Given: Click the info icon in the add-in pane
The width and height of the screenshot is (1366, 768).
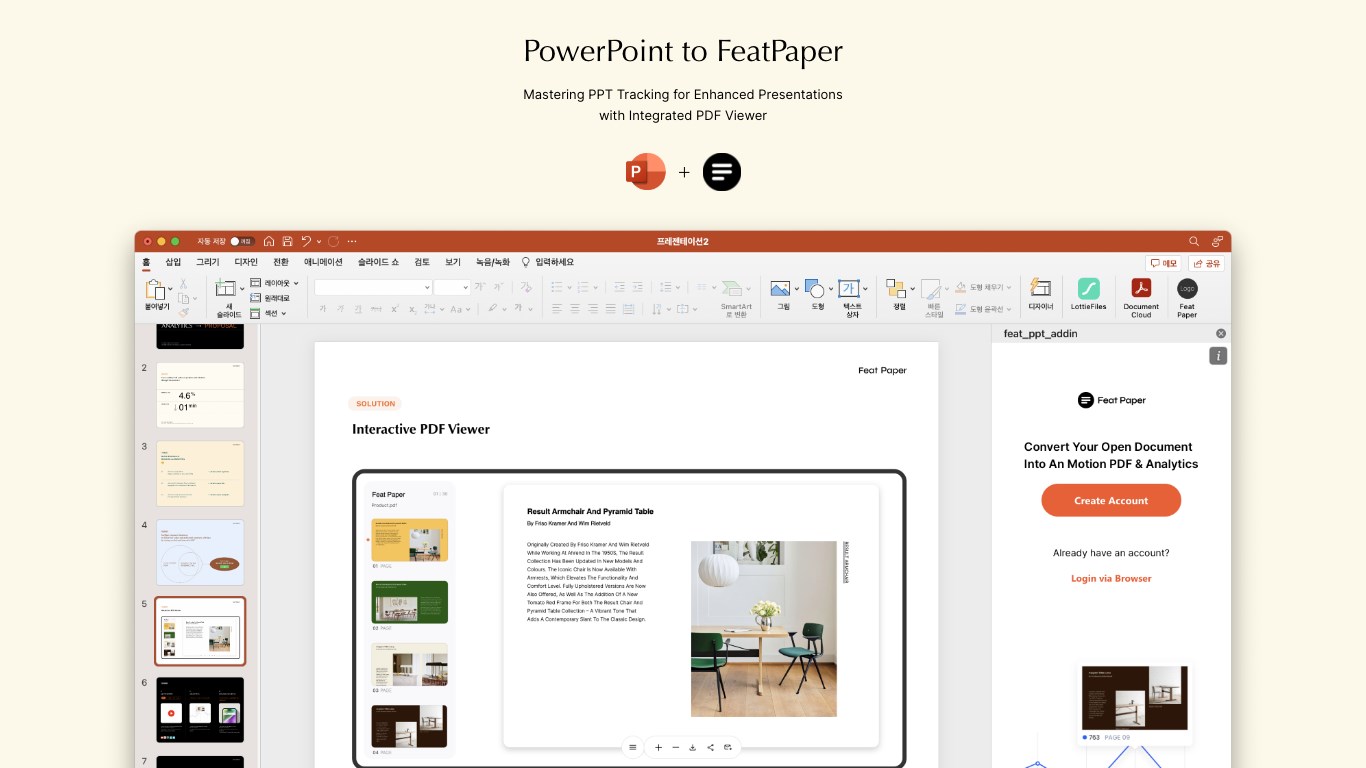Looking at the screenshot, I should [1217, 356].
